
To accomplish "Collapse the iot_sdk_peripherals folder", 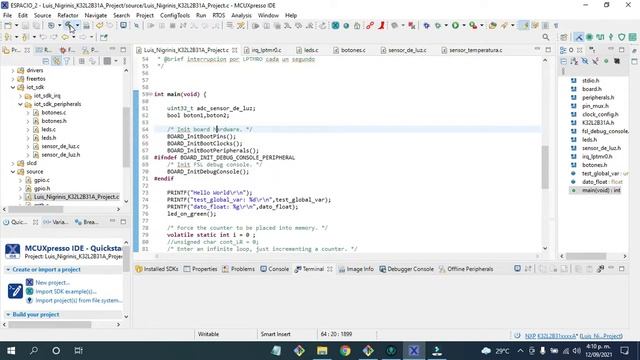I will [x=20, y=104].
